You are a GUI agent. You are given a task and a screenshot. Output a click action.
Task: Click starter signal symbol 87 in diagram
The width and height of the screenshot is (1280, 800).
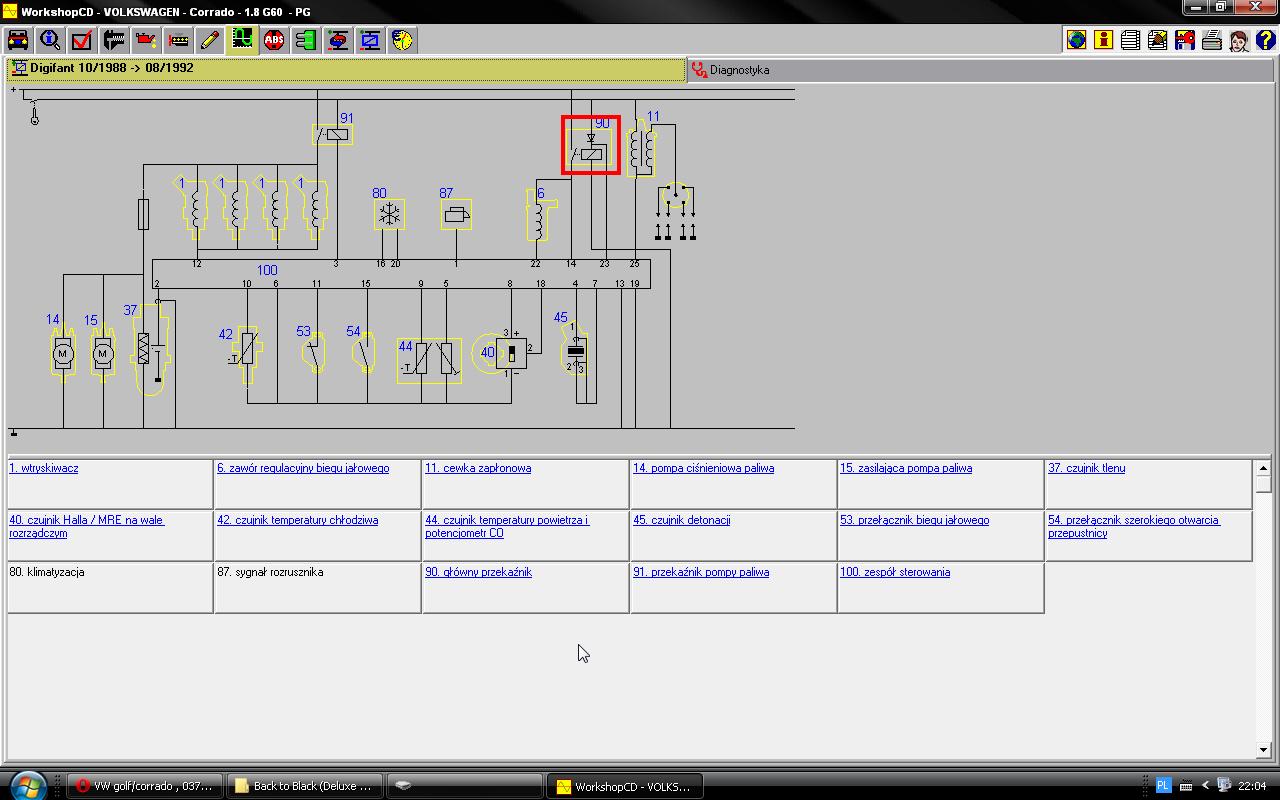pyautogui.click(x=456, y=214)
